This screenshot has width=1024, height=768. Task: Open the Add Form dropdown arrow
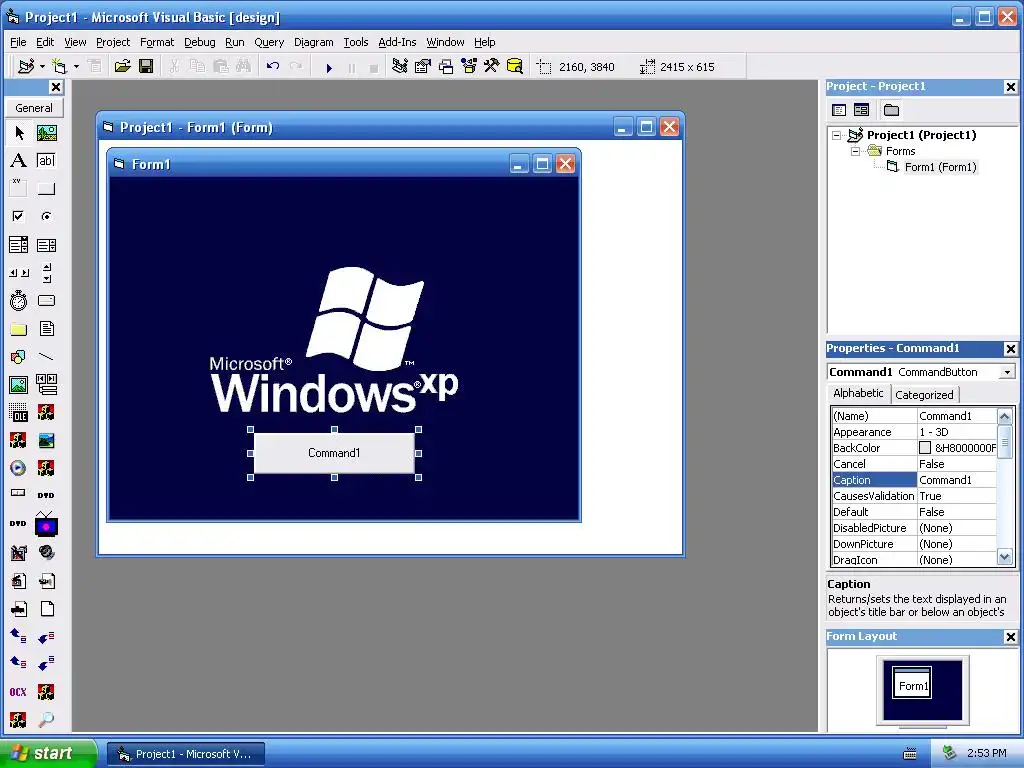coord(76,66)
